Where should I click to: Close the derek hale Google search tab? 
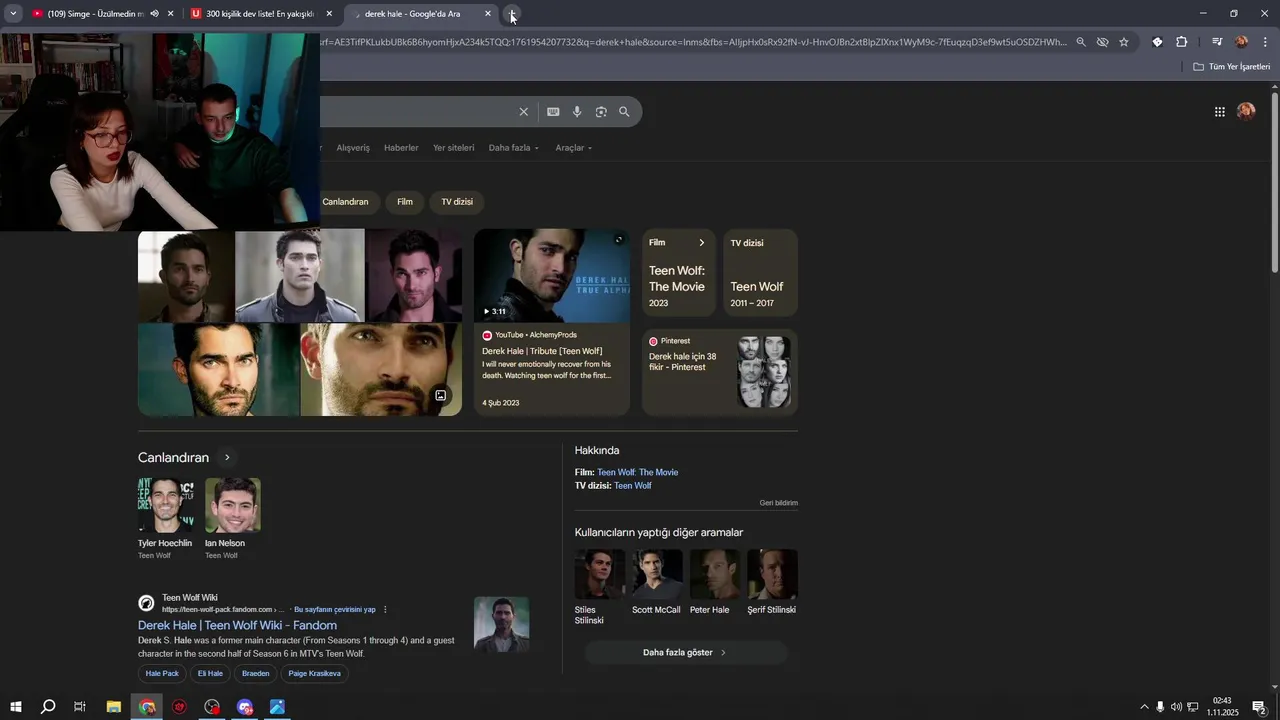pyautogui.click(x=488, y=14)
